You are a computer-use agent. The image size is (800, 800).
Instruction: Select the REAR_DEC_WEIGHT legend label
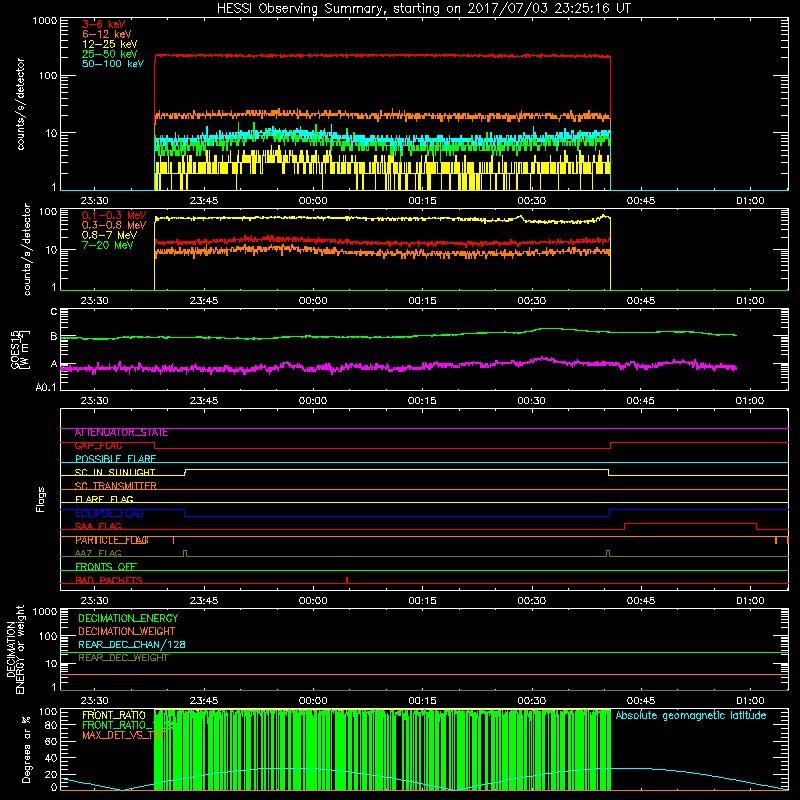(x=123, y=658)
